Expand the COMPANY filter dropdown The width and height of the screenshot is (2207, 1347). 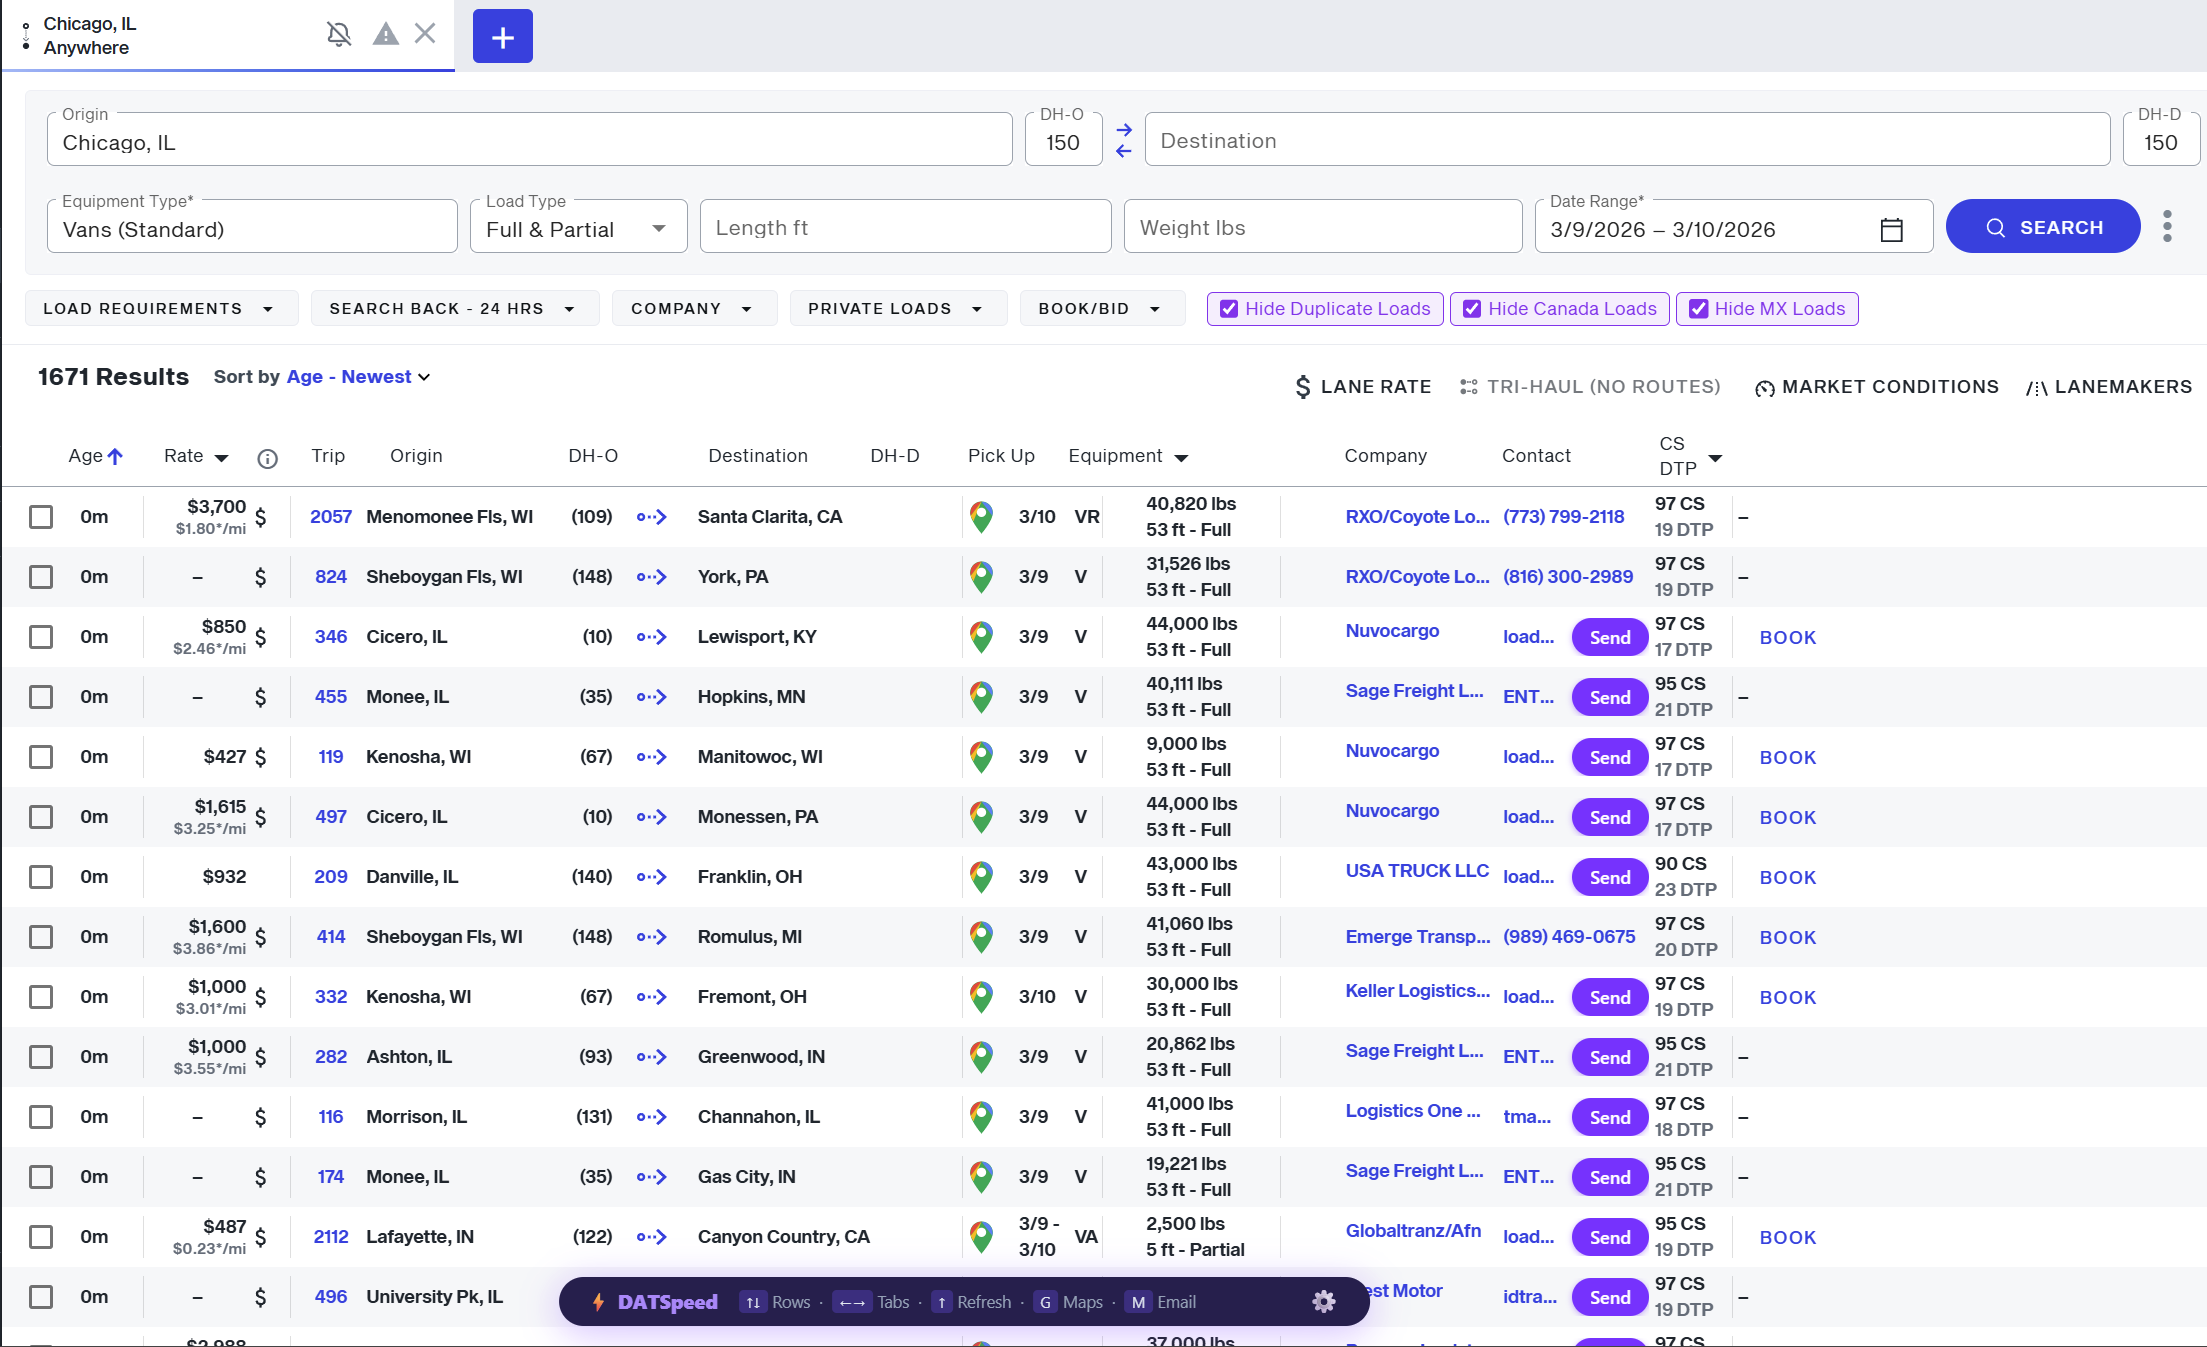pos(694,308)
